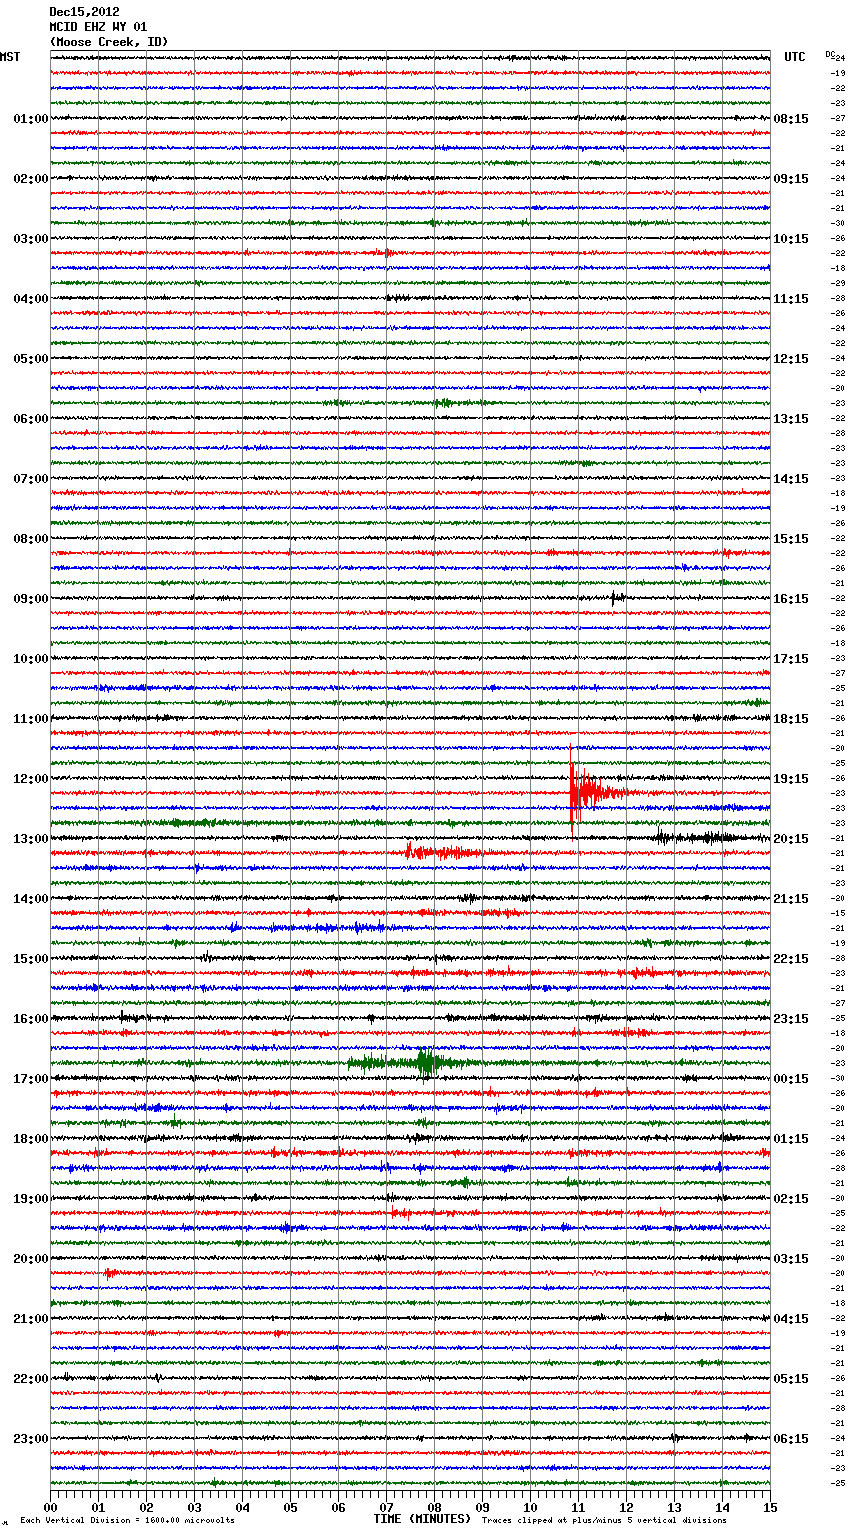Click the 23:15 UTC time label

click(x=791, y=1019)
